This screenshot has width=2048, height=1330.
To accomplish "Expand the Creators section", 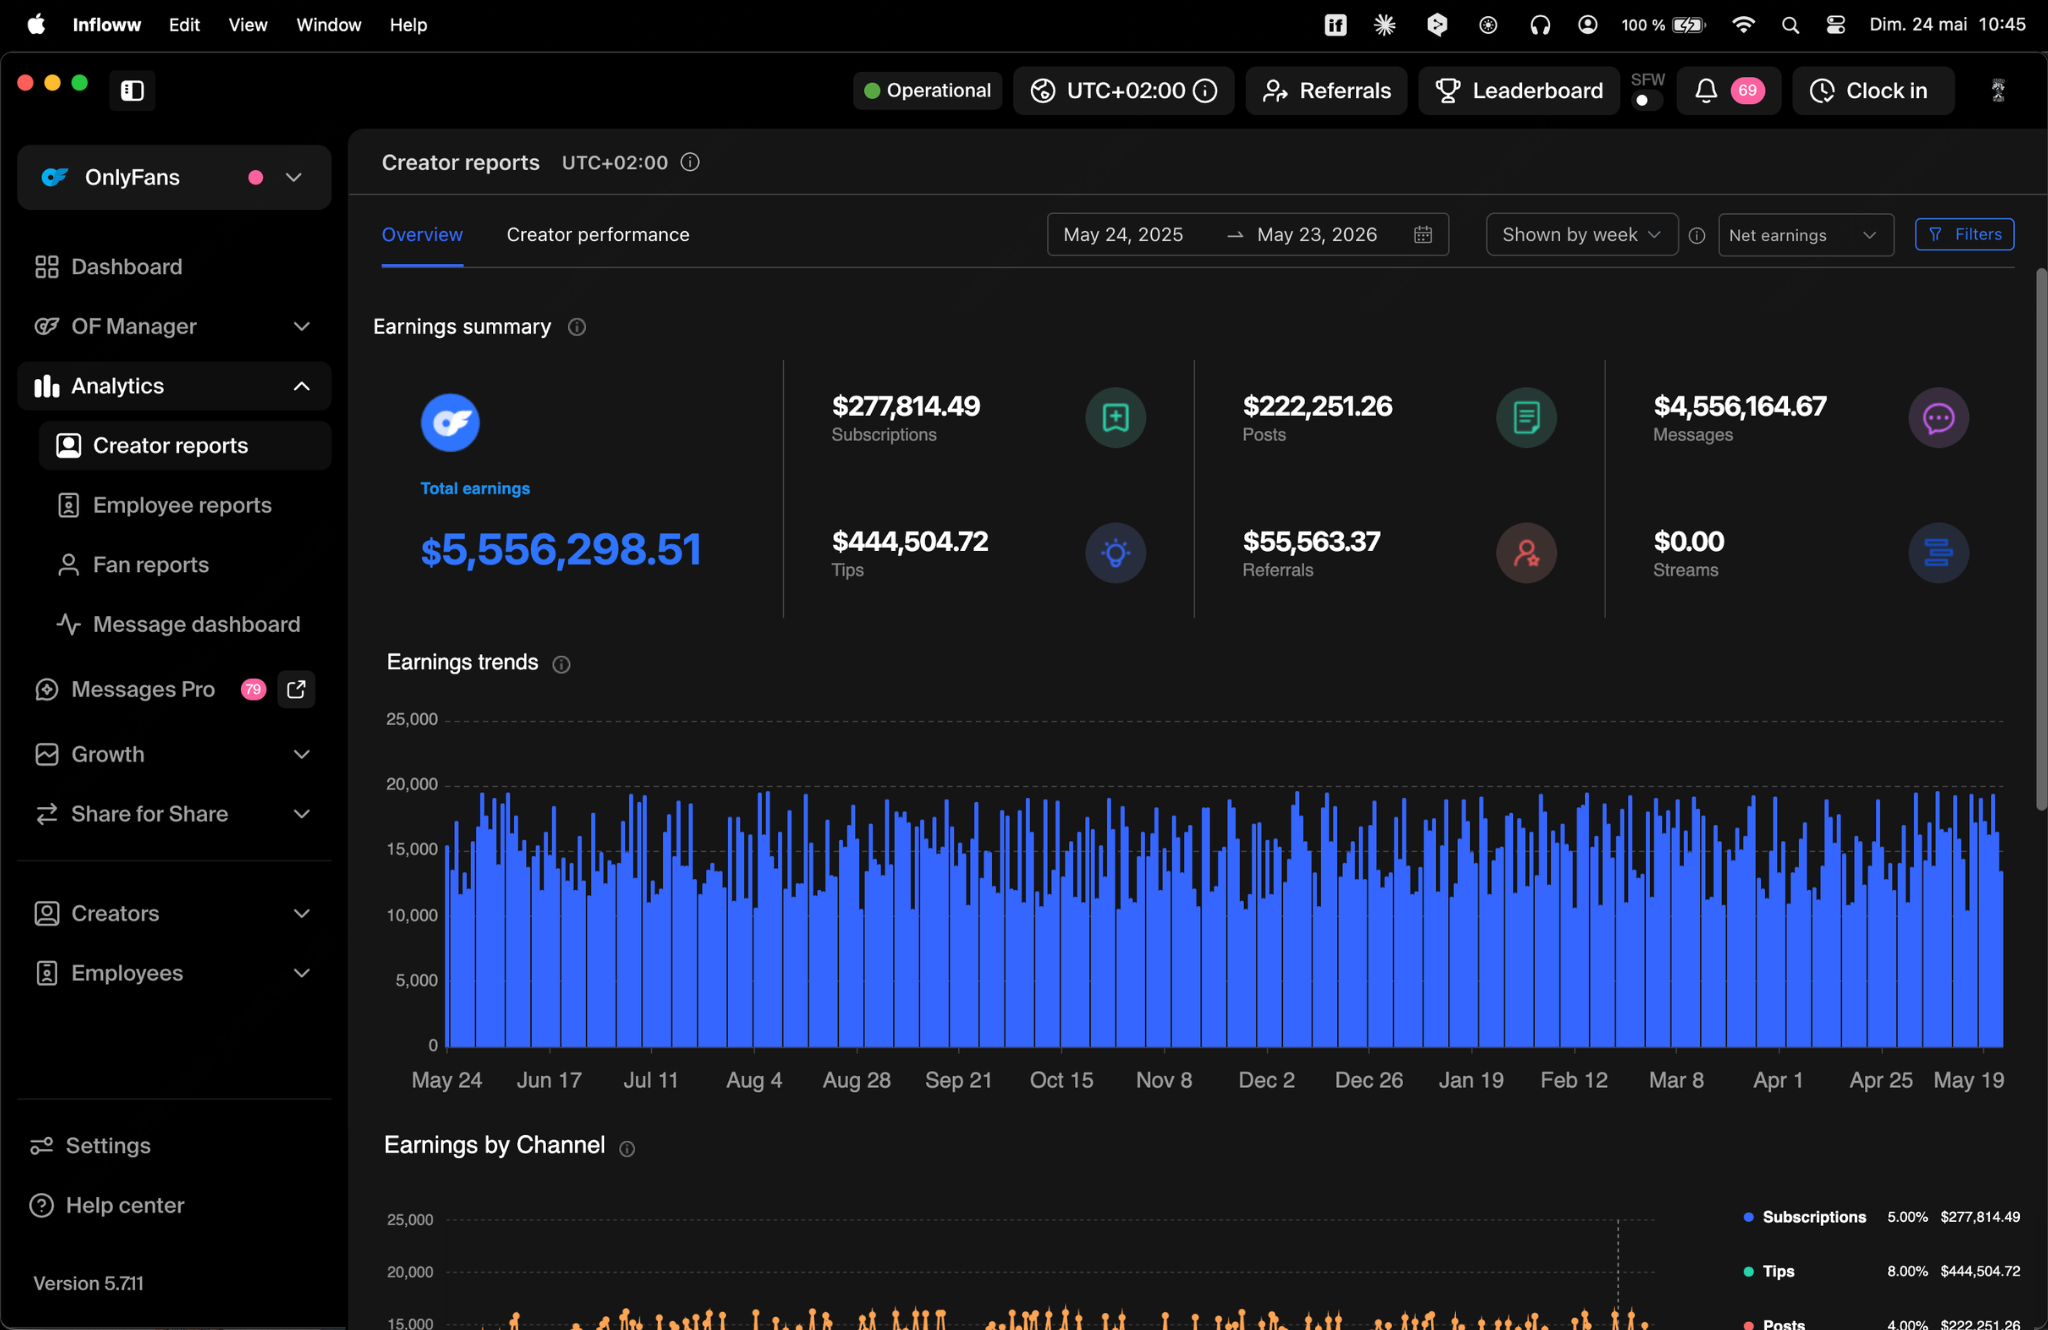I will click(x=174, y=913).
